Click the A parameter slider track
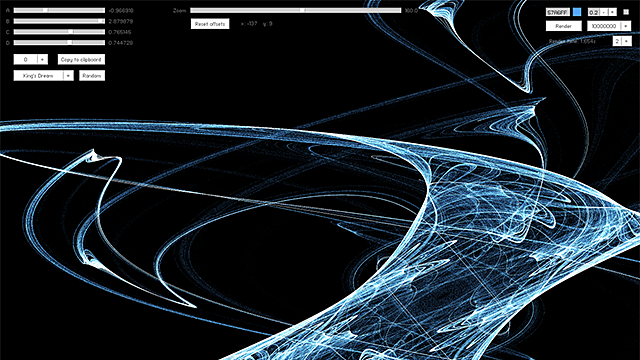 click(x=59, y=11)
